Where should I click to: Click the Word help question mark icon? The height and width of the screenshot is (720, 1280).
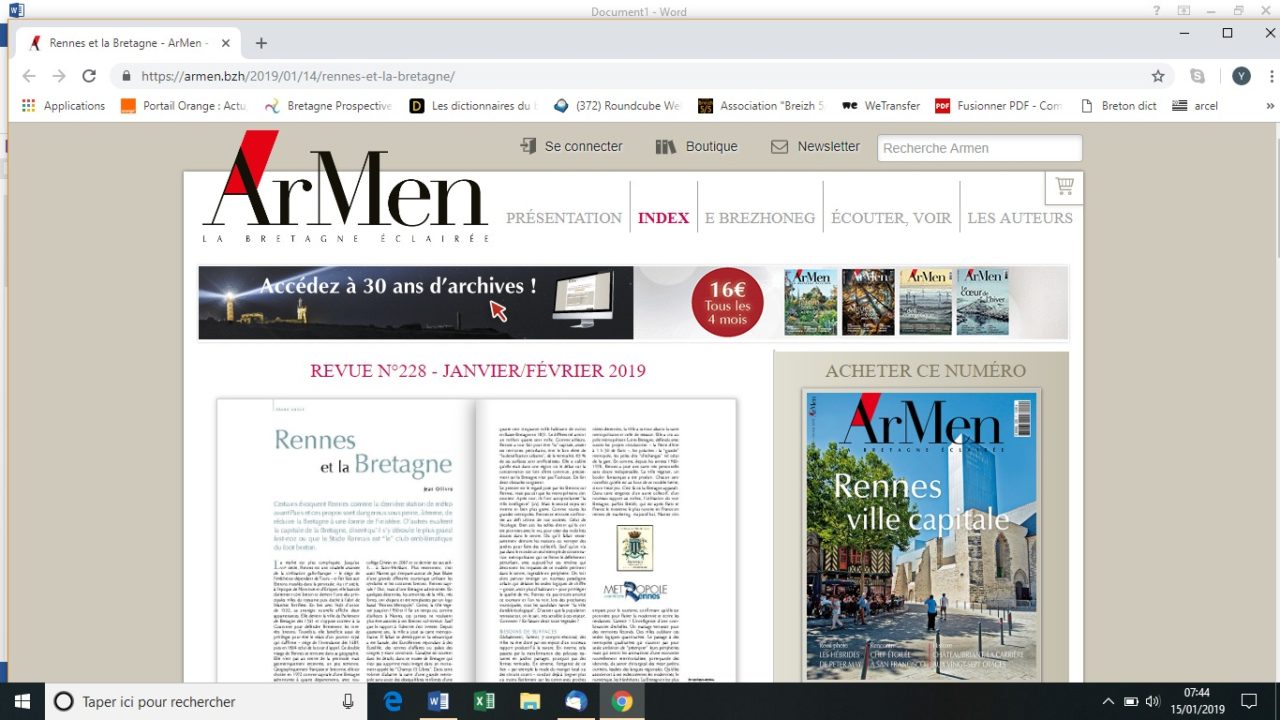[x=1158, y=10]
